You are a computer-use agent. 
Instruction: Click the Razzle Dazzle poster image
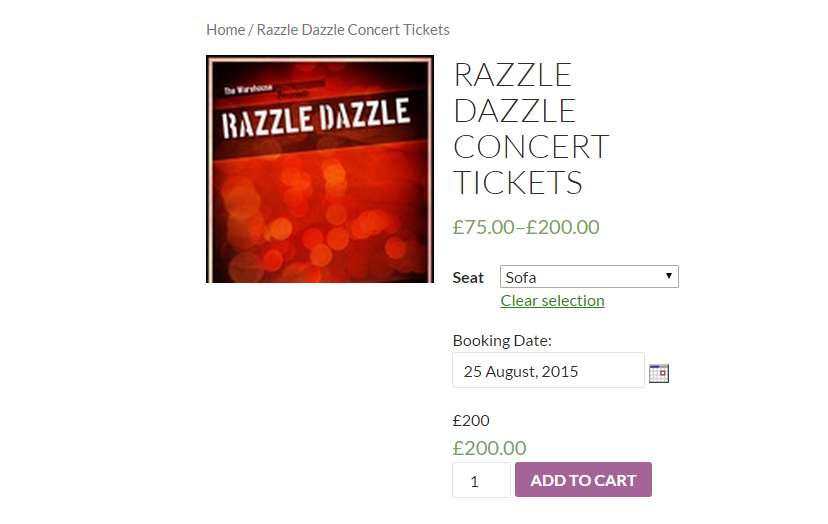click(320, 169)
